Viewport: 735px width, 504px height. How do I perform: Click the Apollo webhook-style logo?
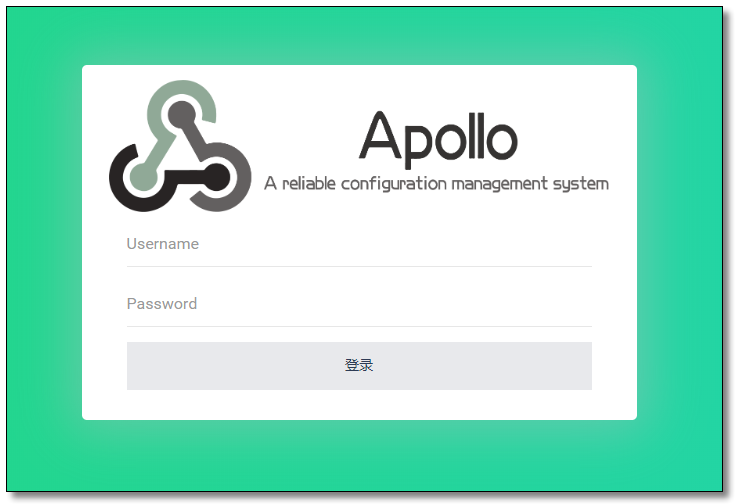(x=180, y=146)
